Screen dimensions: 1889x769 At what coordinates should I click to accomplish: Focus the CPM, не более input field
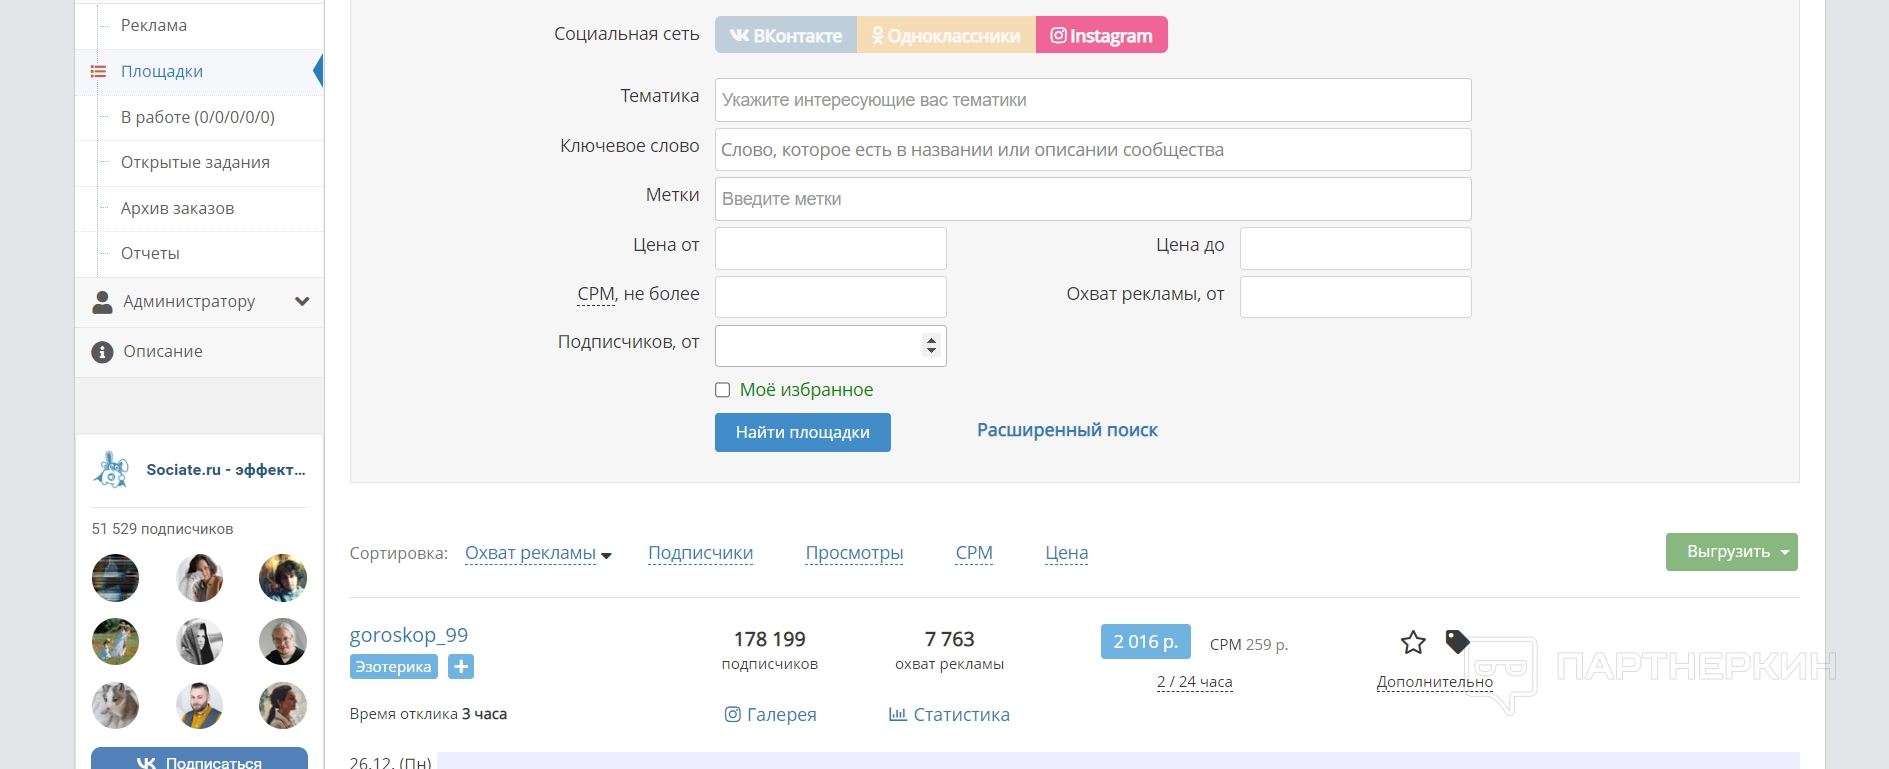click(x=831, y=297)
